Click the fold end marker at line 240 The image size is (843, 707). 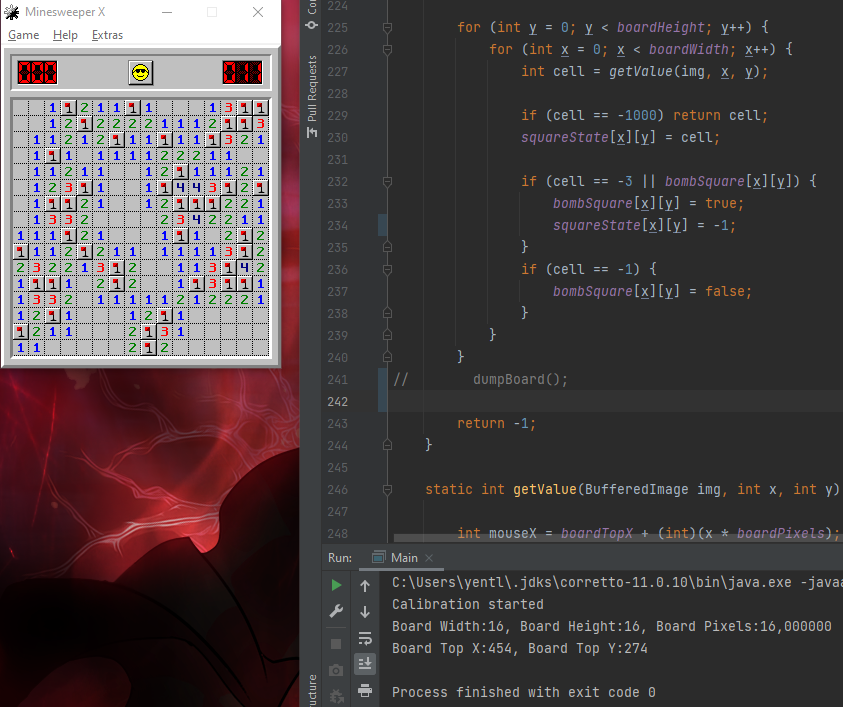coord(387,358)
